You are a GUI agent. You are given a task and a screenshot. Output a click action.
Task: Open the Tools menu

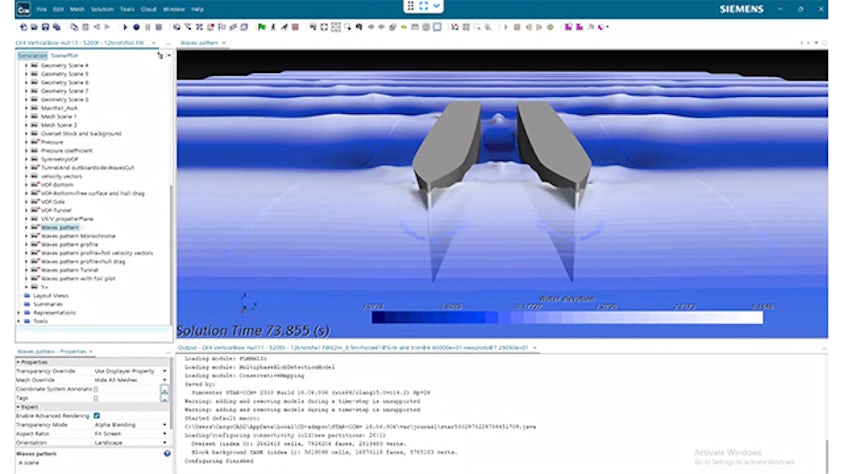(x=127, y=9)
